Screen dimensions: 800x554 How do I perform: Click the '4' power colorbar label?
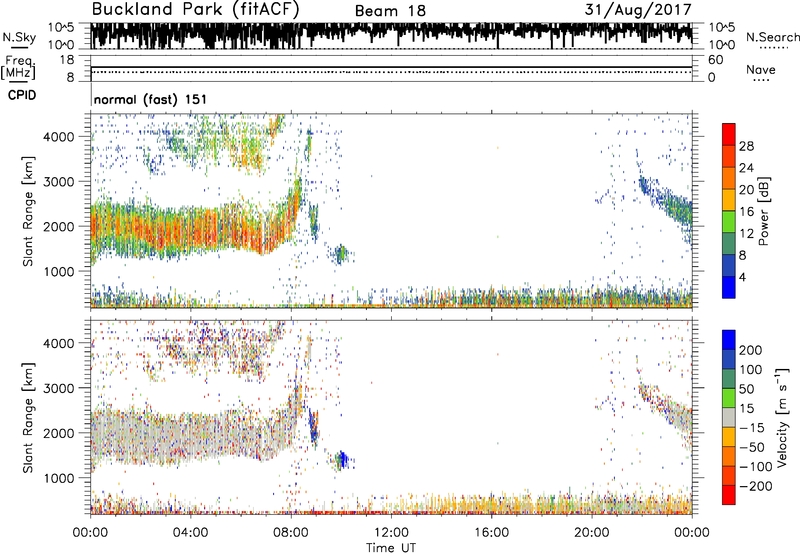click(x=742, y=277)
